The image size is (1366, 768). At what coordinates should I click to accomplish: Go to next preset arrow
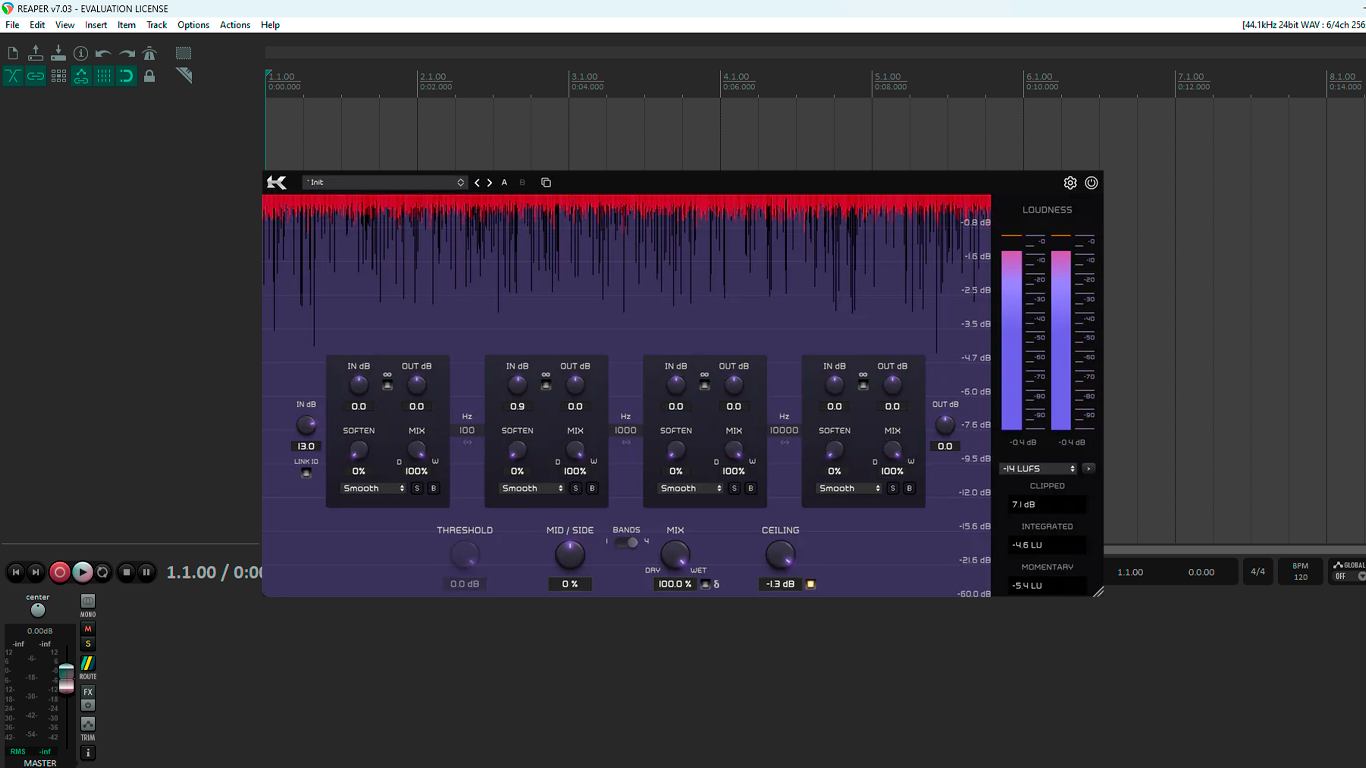[x=490, y=183]
